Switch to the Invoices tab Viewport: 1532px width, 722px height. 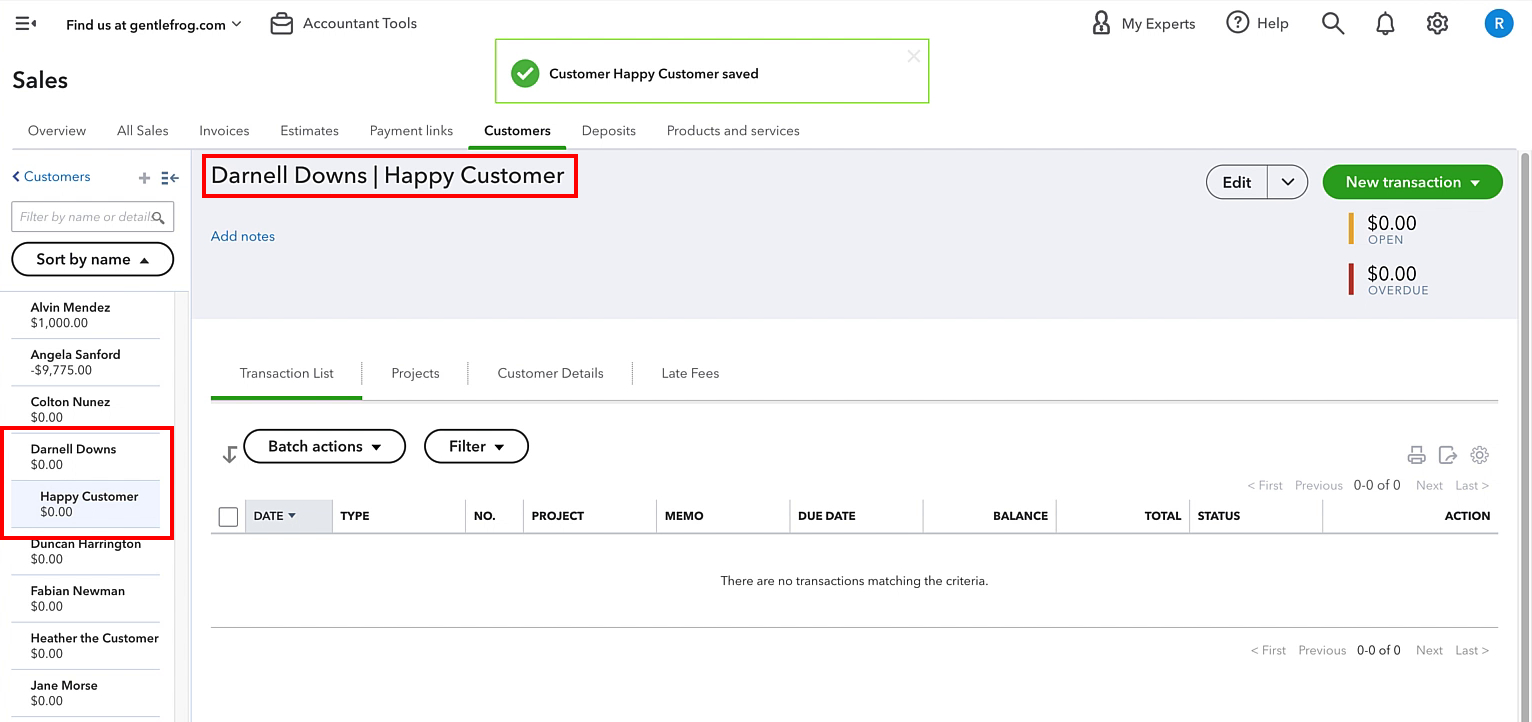click(224, 130)
